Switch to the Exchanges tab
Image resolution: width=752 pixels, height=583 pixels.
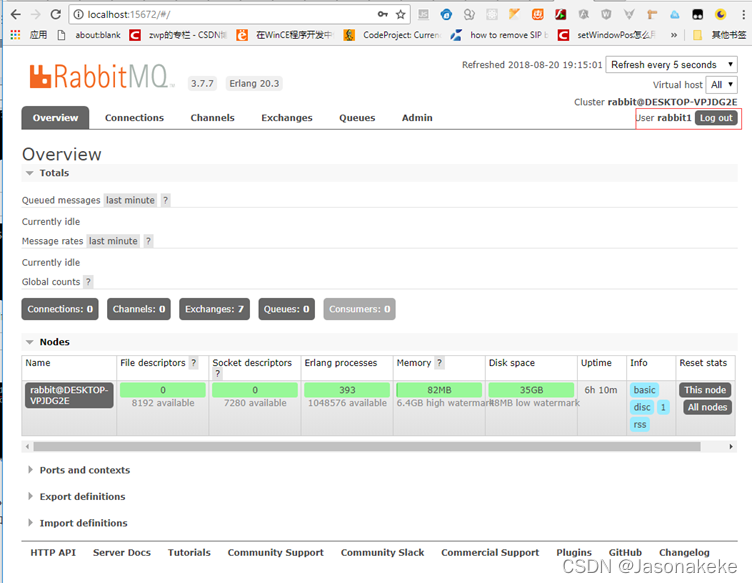tap(287, 118)
